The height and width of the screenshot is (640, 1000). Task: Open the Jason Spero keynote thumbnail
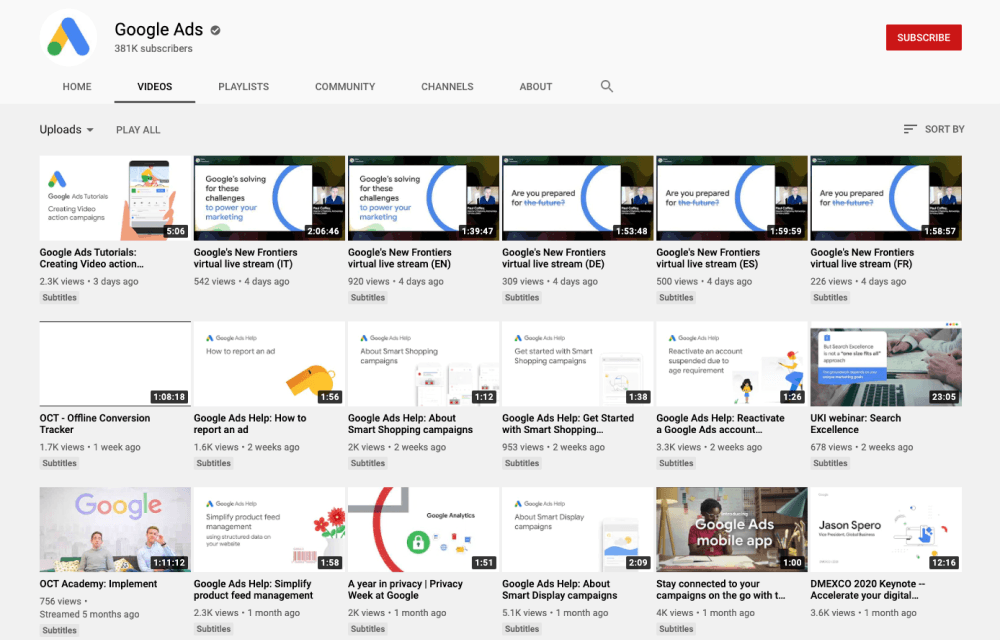pyautogui.click(x=886, y=530)
